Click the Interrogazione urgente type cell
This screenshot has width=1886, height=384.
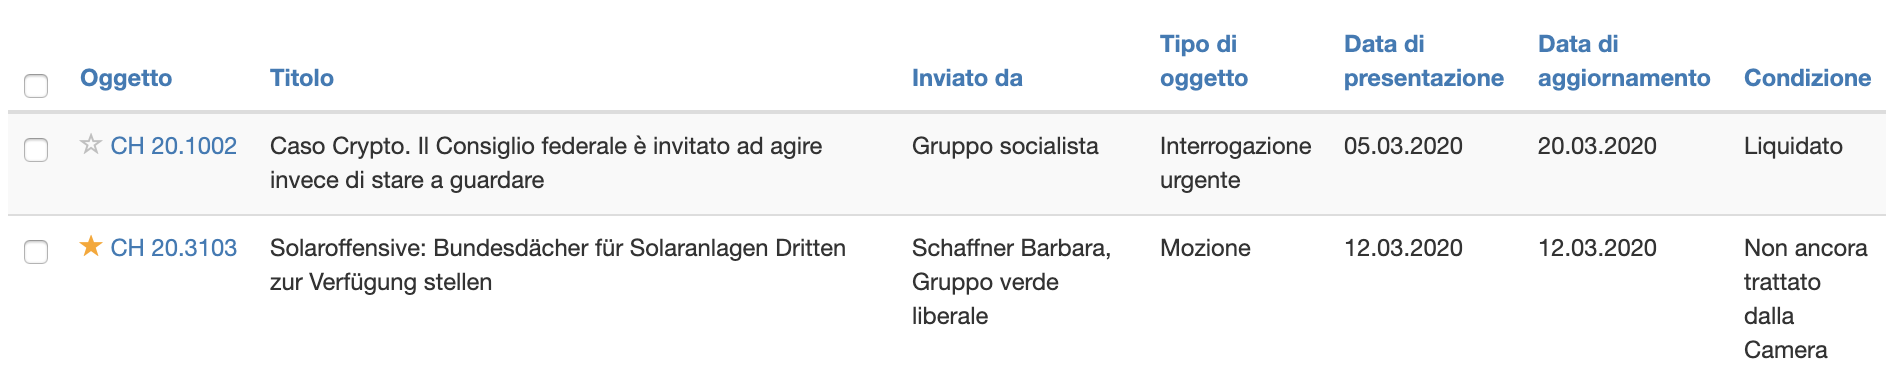(1235, 163)
